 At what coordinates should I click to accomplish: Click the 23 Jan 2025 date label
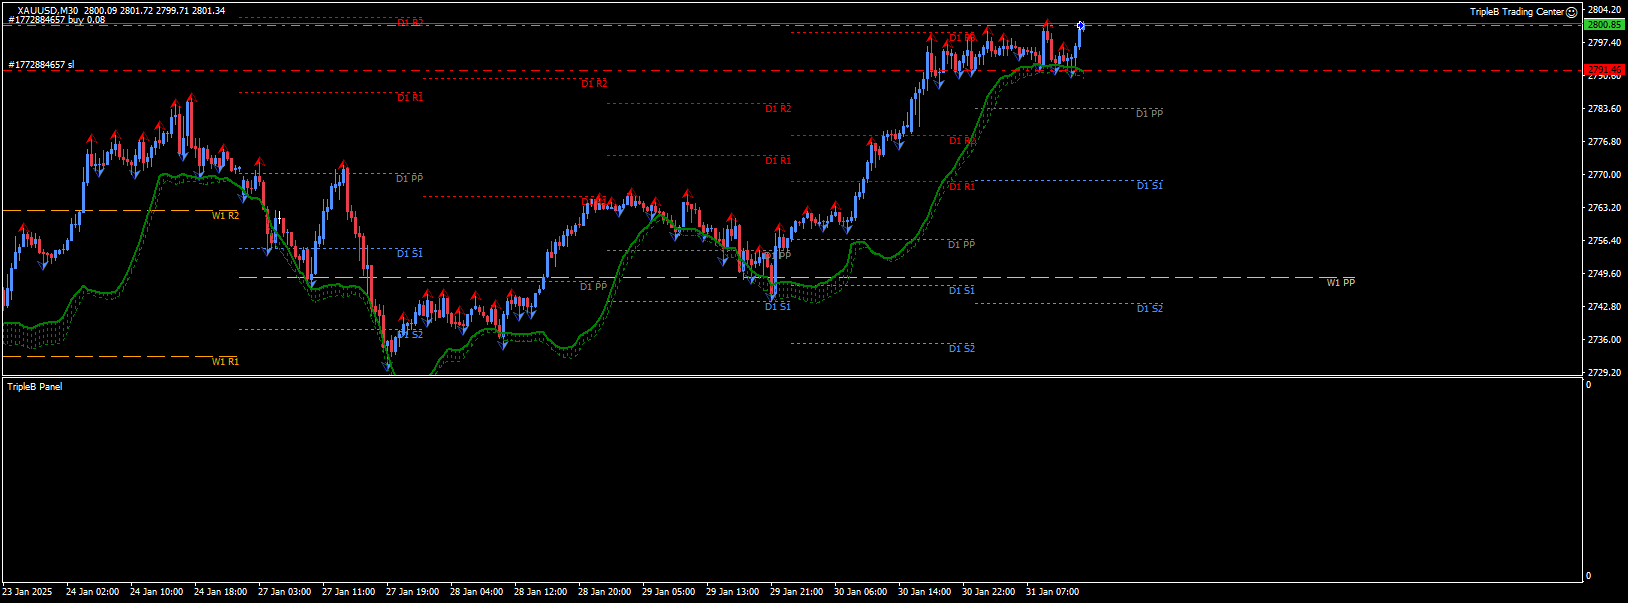pos(27,592)
